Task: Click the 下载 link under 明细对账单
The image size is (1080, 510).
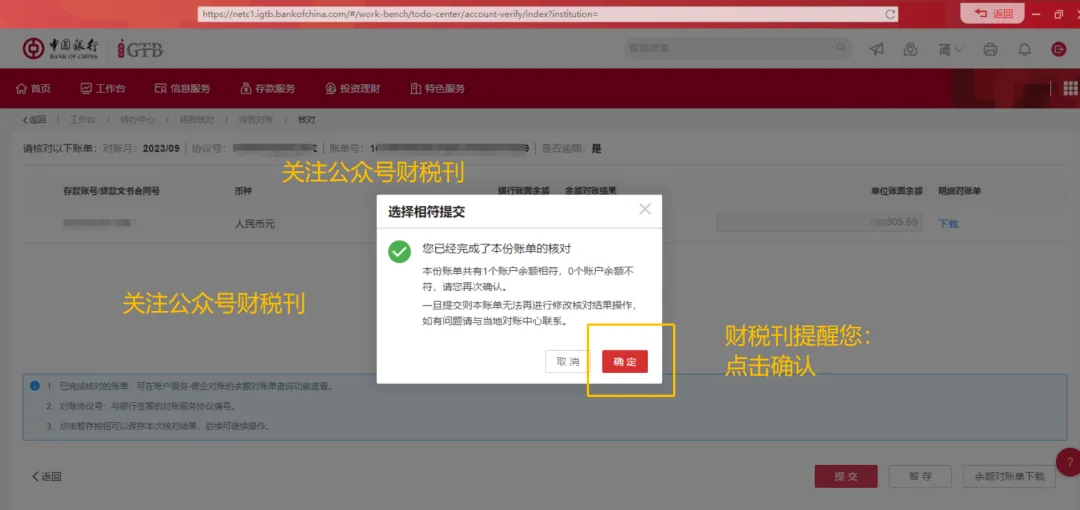Action: coord(948,223)
